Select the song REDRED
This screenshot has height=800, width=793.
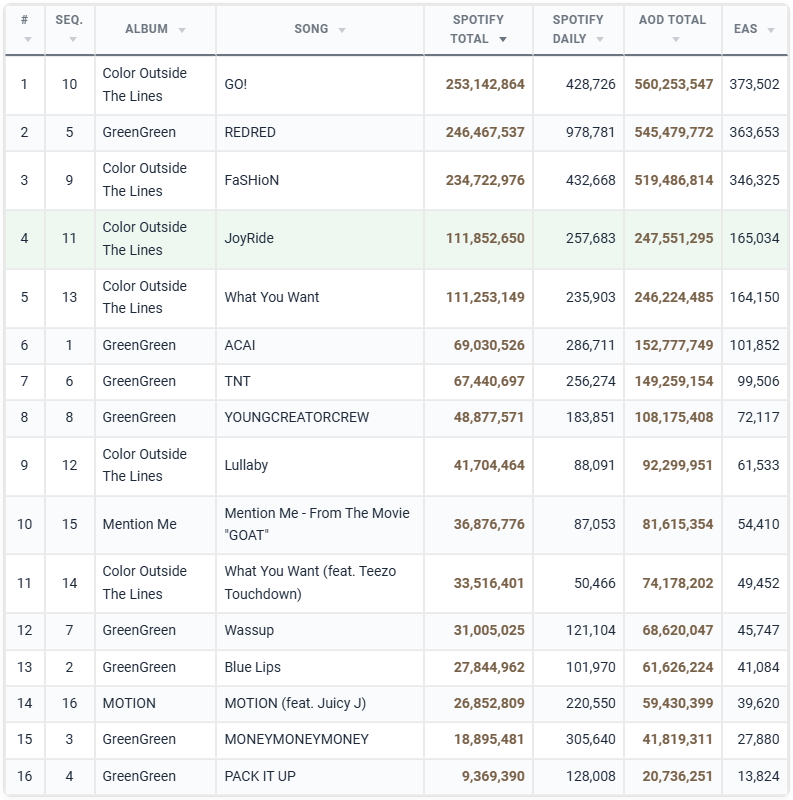click(x=250, y=132)
